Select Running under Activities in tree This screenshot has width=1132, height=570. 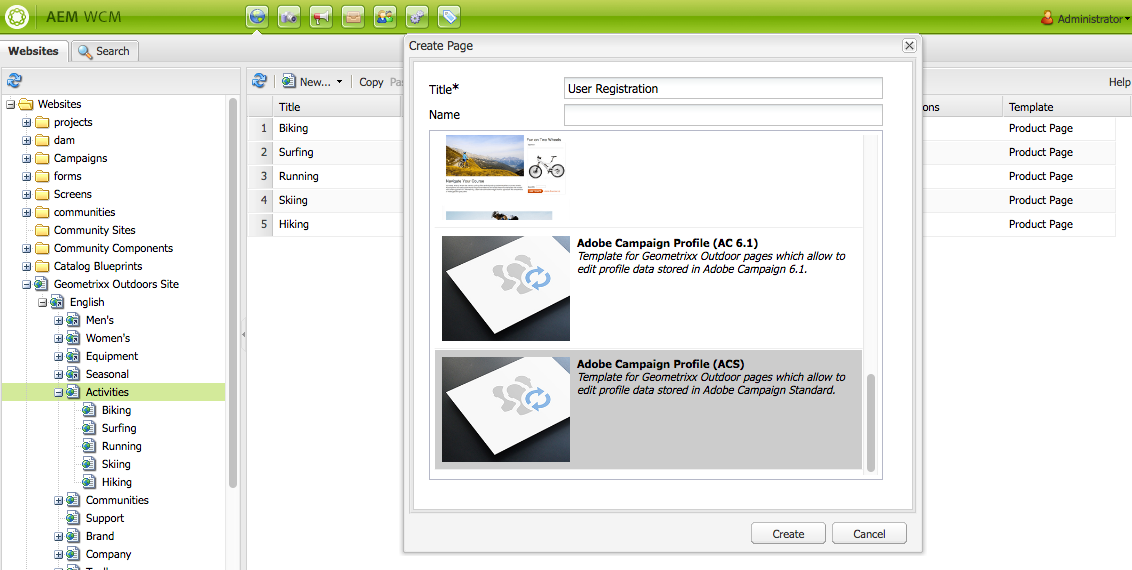(121, 447)
